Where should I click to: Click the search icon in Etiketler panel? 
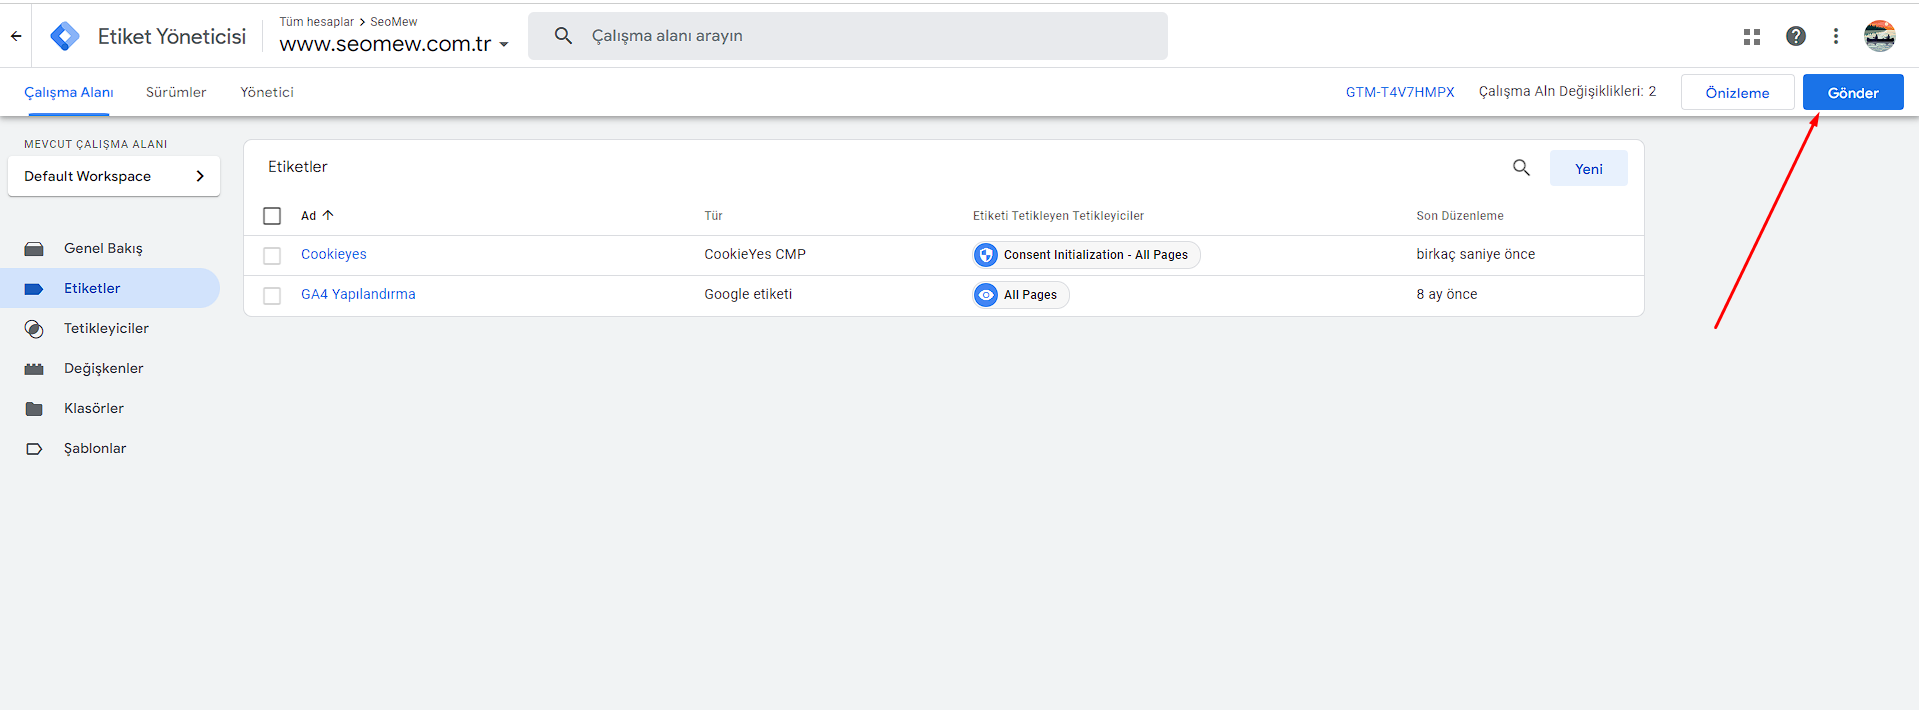coord(1521,168)
